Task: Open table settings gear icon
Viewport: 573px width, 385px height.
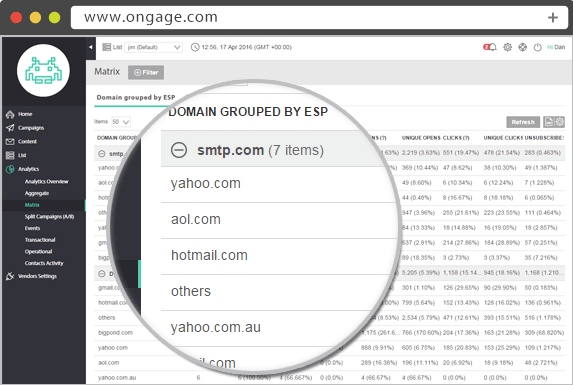Action: (559, 122)
